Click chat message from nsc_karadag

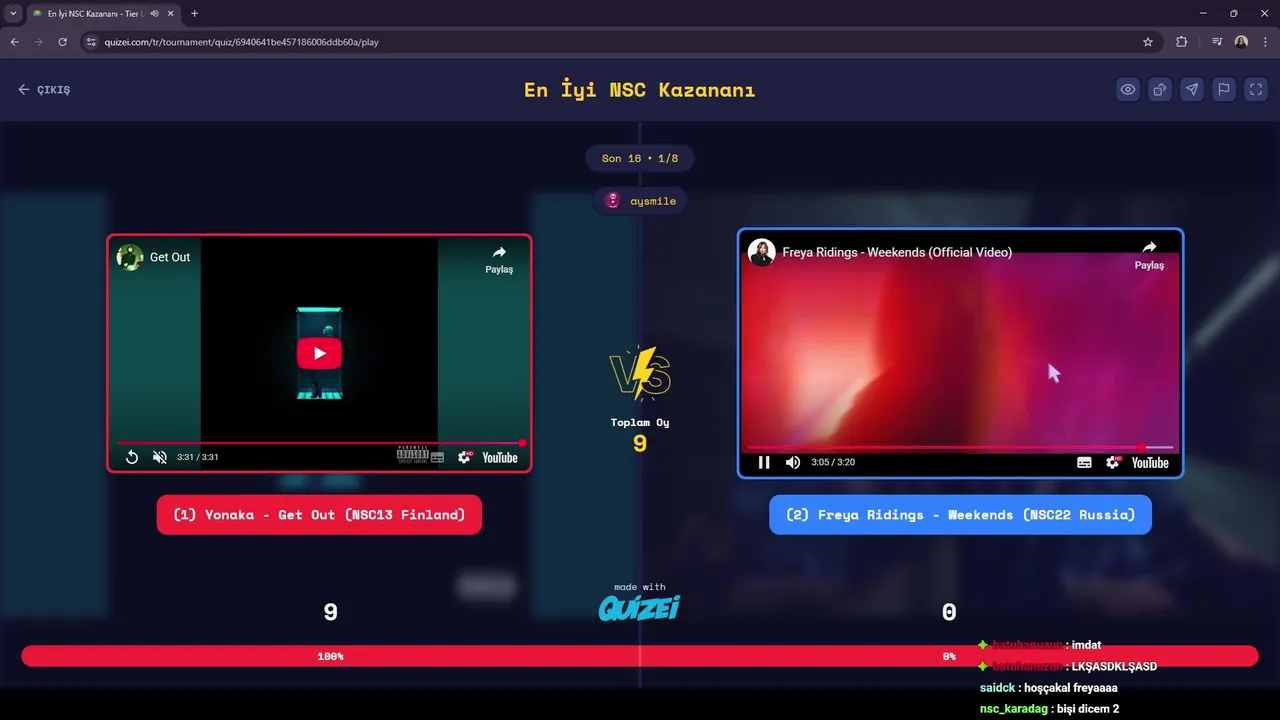pyautogui.click(x=1049, y=709)
